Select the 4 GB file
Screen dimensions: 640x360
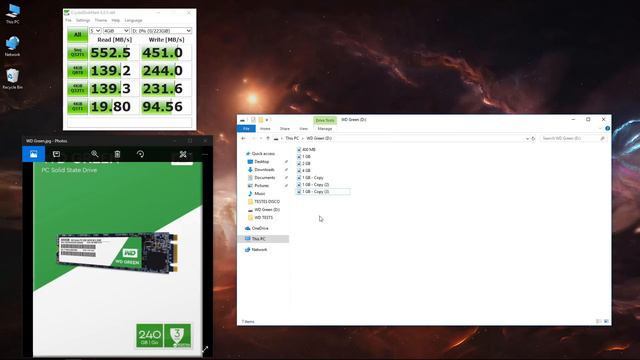(x=304, y=170)
